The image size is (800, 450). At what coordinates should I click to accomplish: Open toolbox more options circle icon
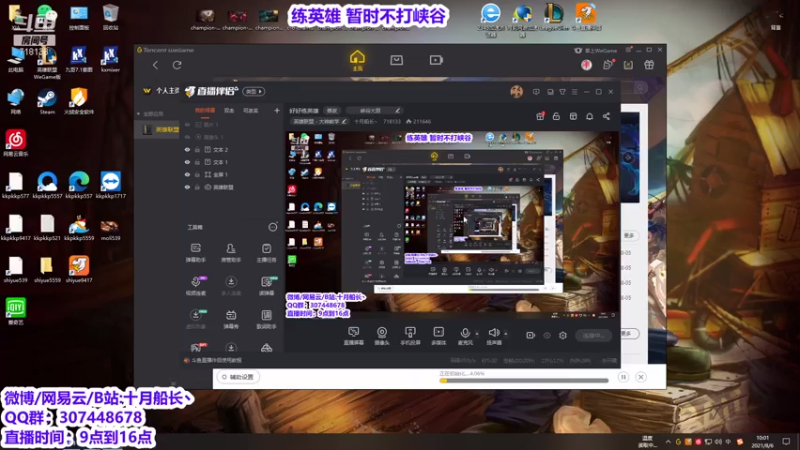273,227
